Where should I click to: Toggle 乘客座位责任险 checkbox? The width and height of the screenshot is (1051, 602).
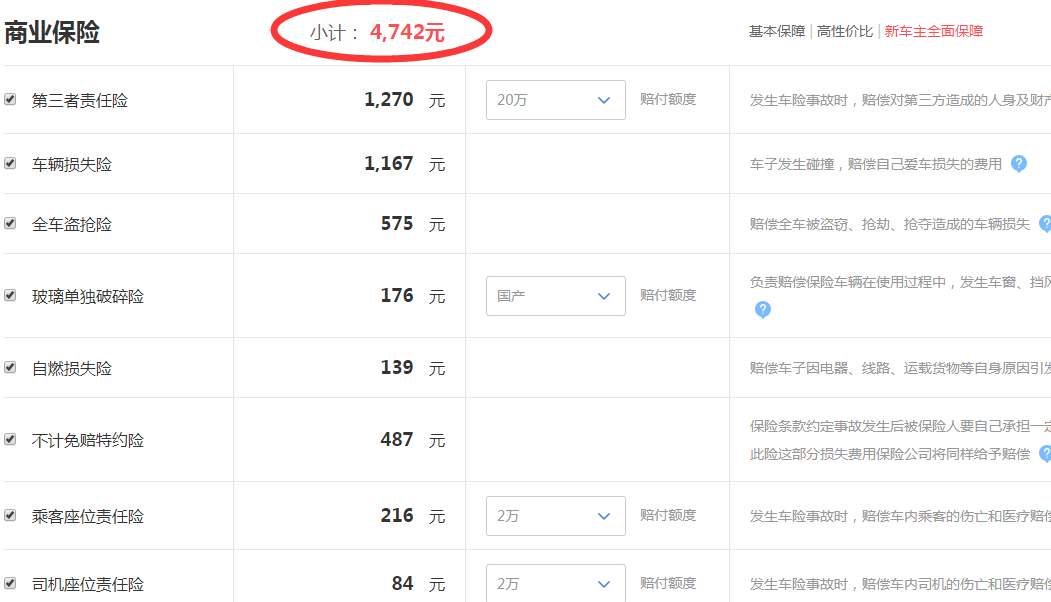[x=10, y=515]
